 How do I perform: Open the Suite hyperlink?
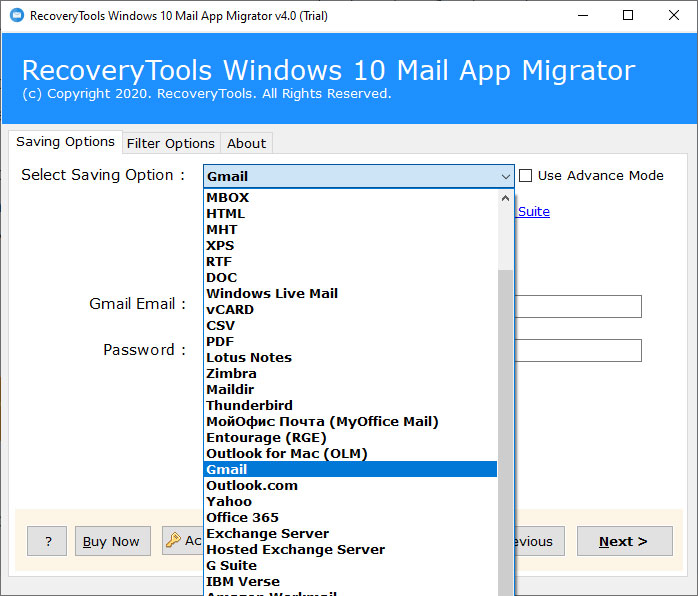pyautogui.click(x=533, y=211)
